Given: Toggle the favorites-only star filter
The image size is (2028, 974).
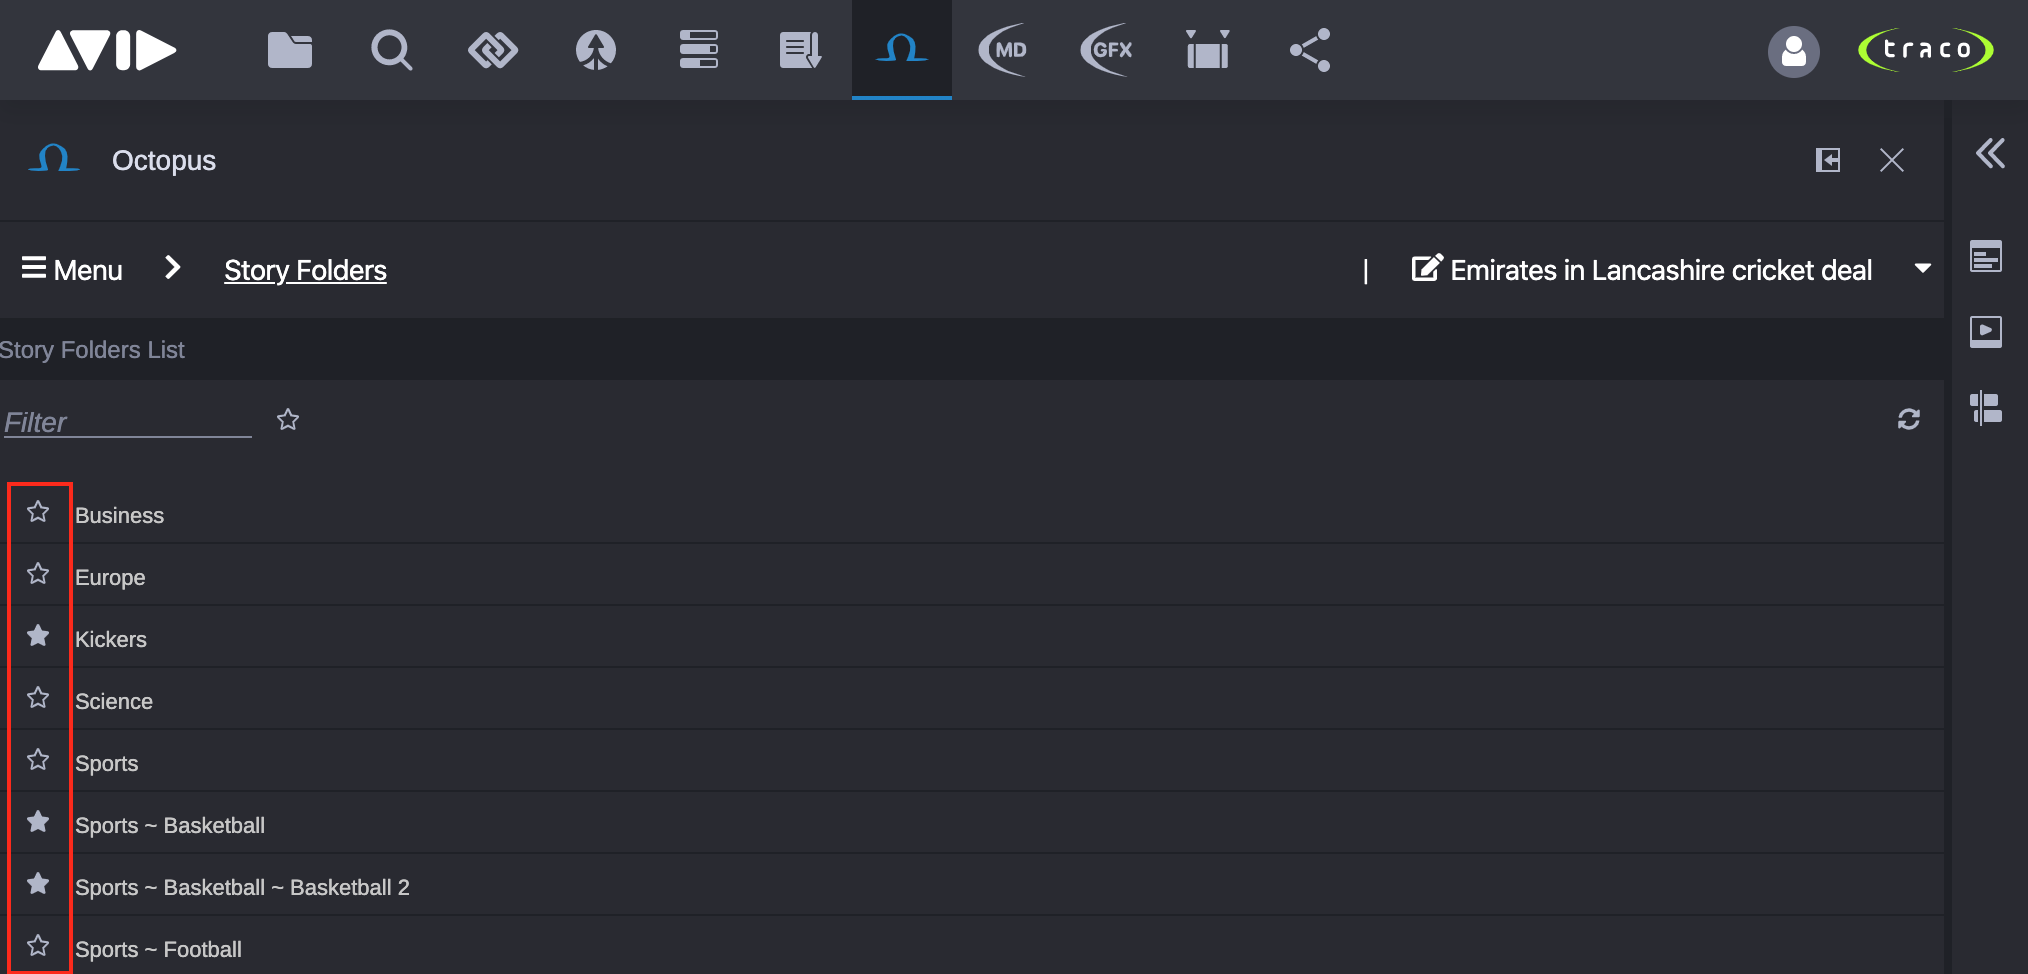Looking at the screenshot, I should tap(288, 420).
